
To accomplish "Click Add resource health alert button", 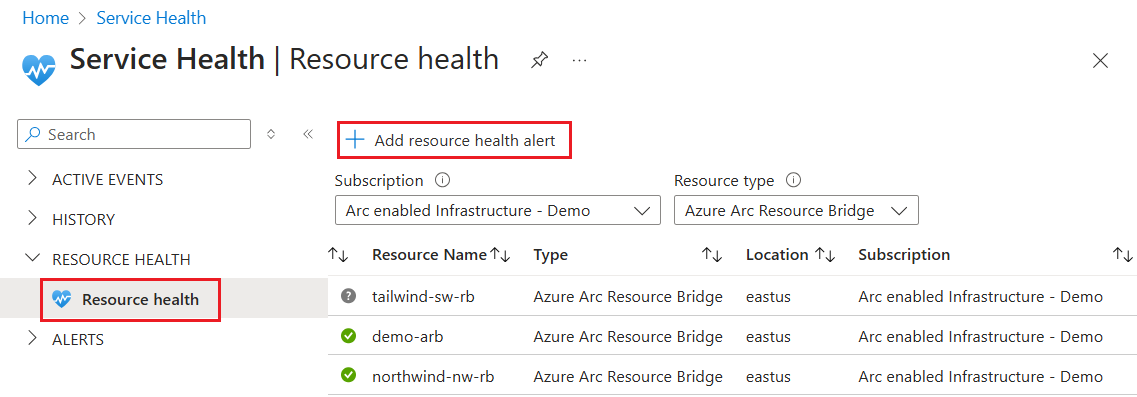I will point(455,140).
